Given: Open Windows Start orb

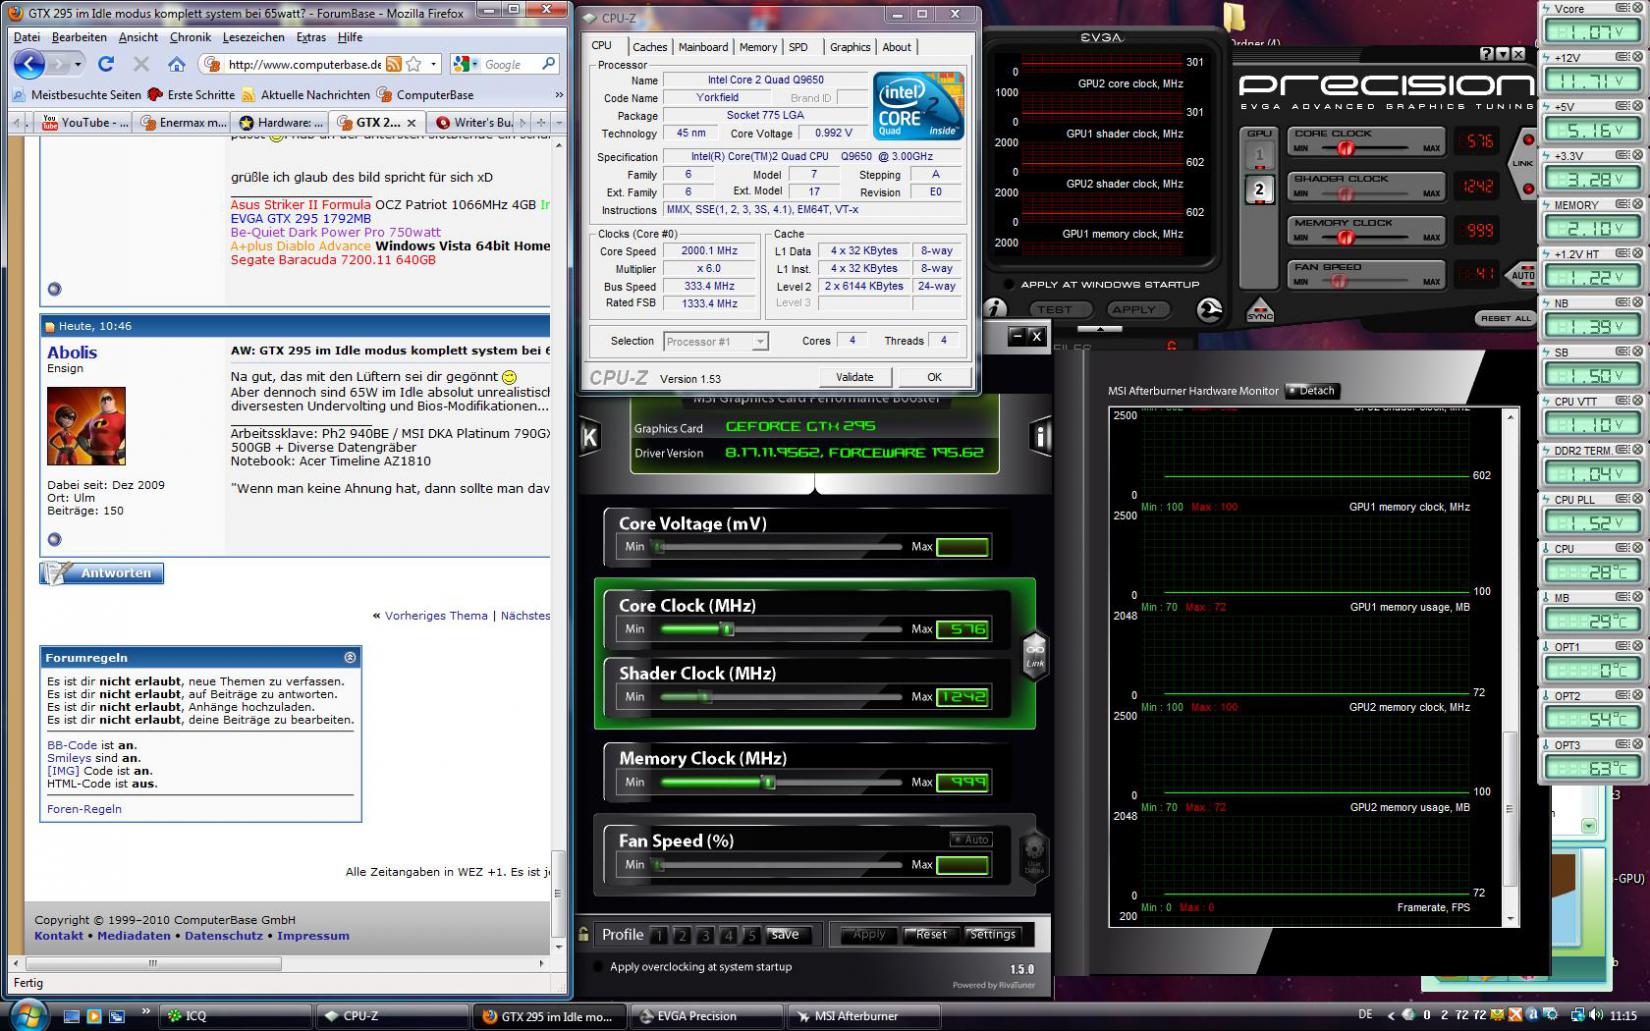Looking at the screenshot, I should 27,1014.
